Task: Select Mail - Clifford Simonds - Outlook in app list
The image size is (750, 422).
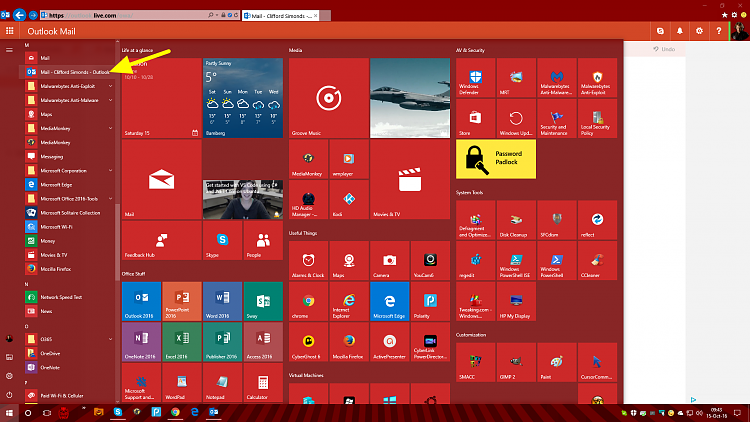Action: coord(67,72)
